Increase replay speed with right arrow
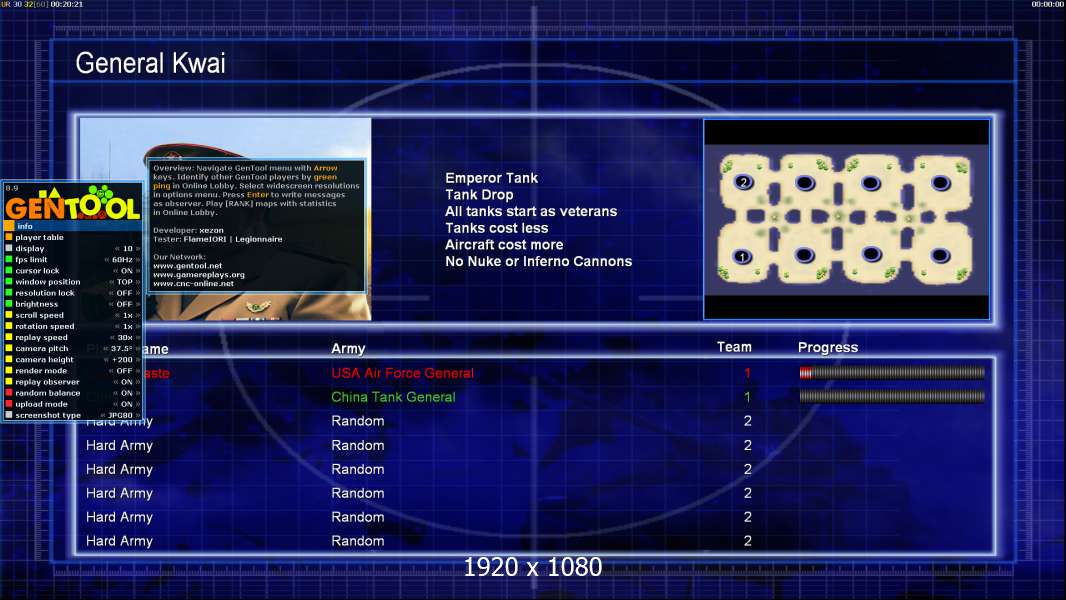Viewport: 1066px width, 600px height. [x=138, y=337]
